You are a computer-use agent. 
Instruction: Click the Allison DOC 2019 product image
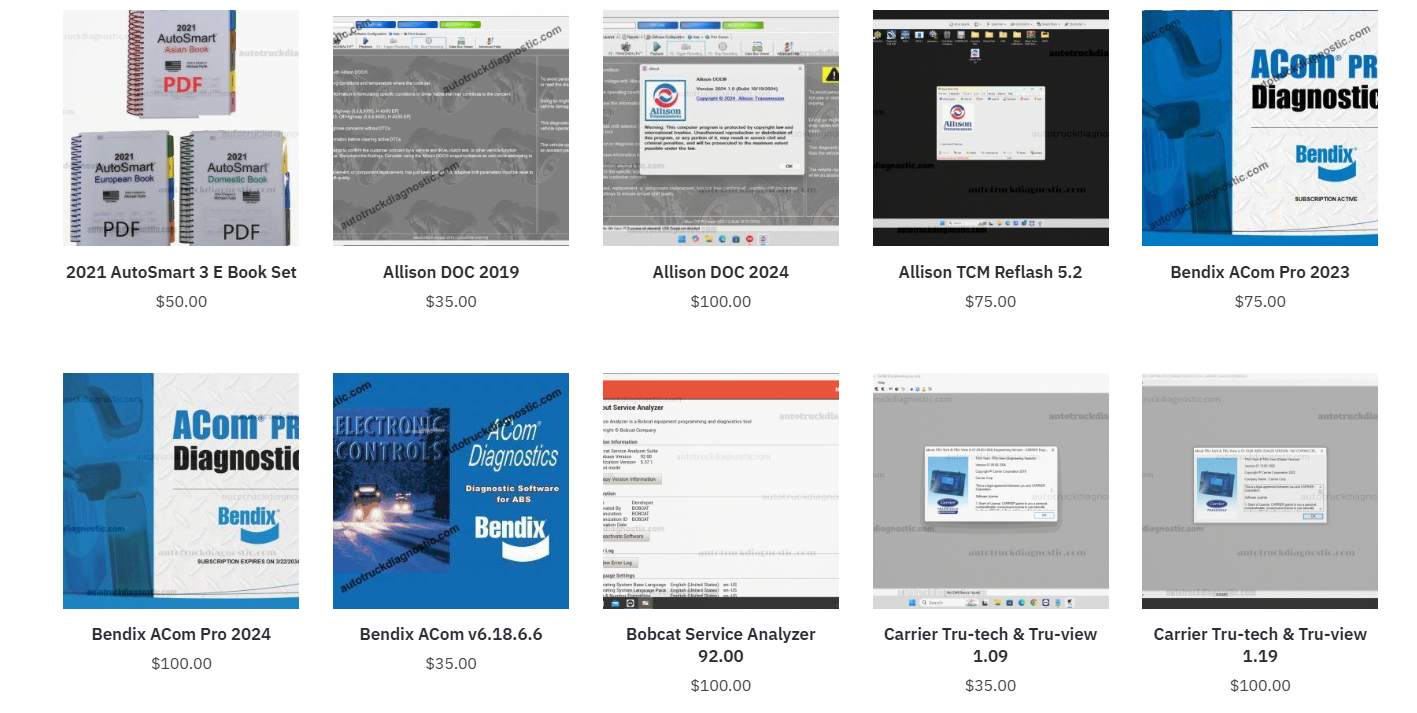coord(451,130)
